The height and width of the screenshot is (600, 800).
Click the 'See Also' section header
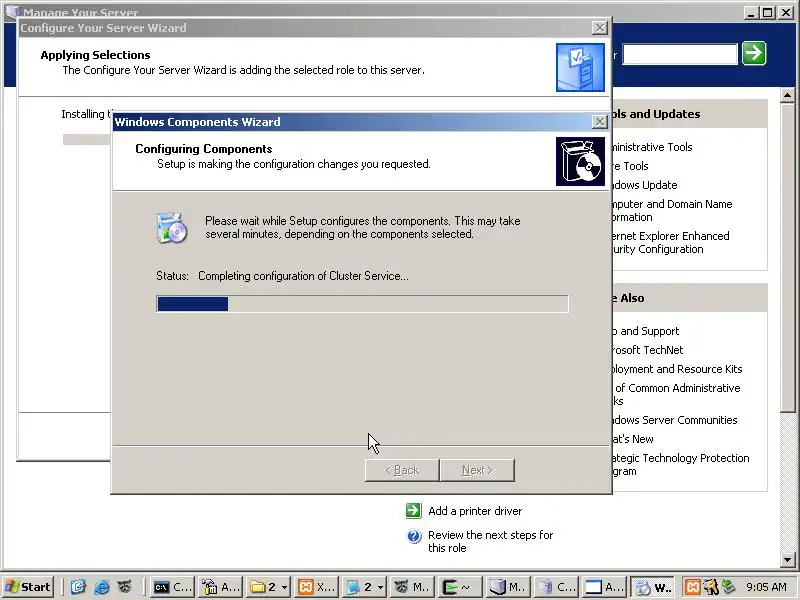click(x=629, y=298)
